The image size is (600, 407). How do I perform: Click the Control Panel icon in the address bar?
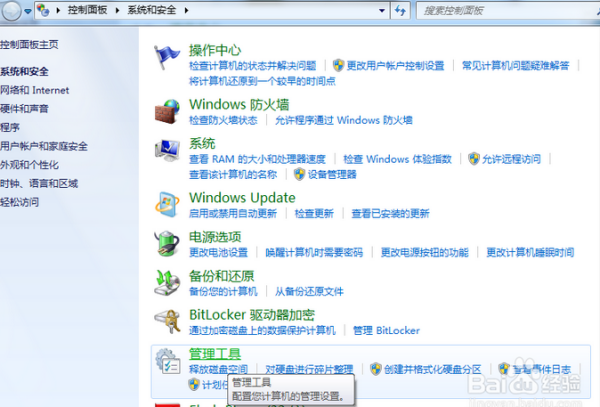(x=43, y=10)
